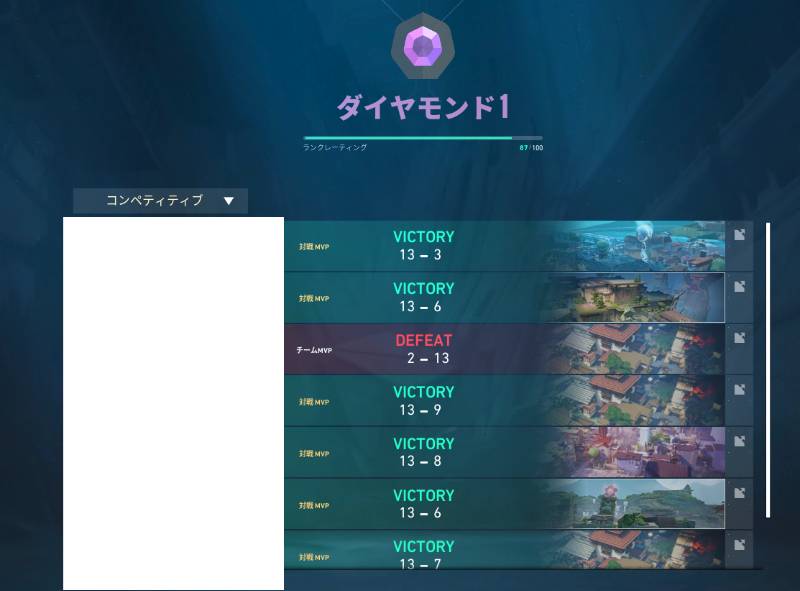
Task: Open details icon for 2 – 13 defeat match
Action: (x=739, y=338)
